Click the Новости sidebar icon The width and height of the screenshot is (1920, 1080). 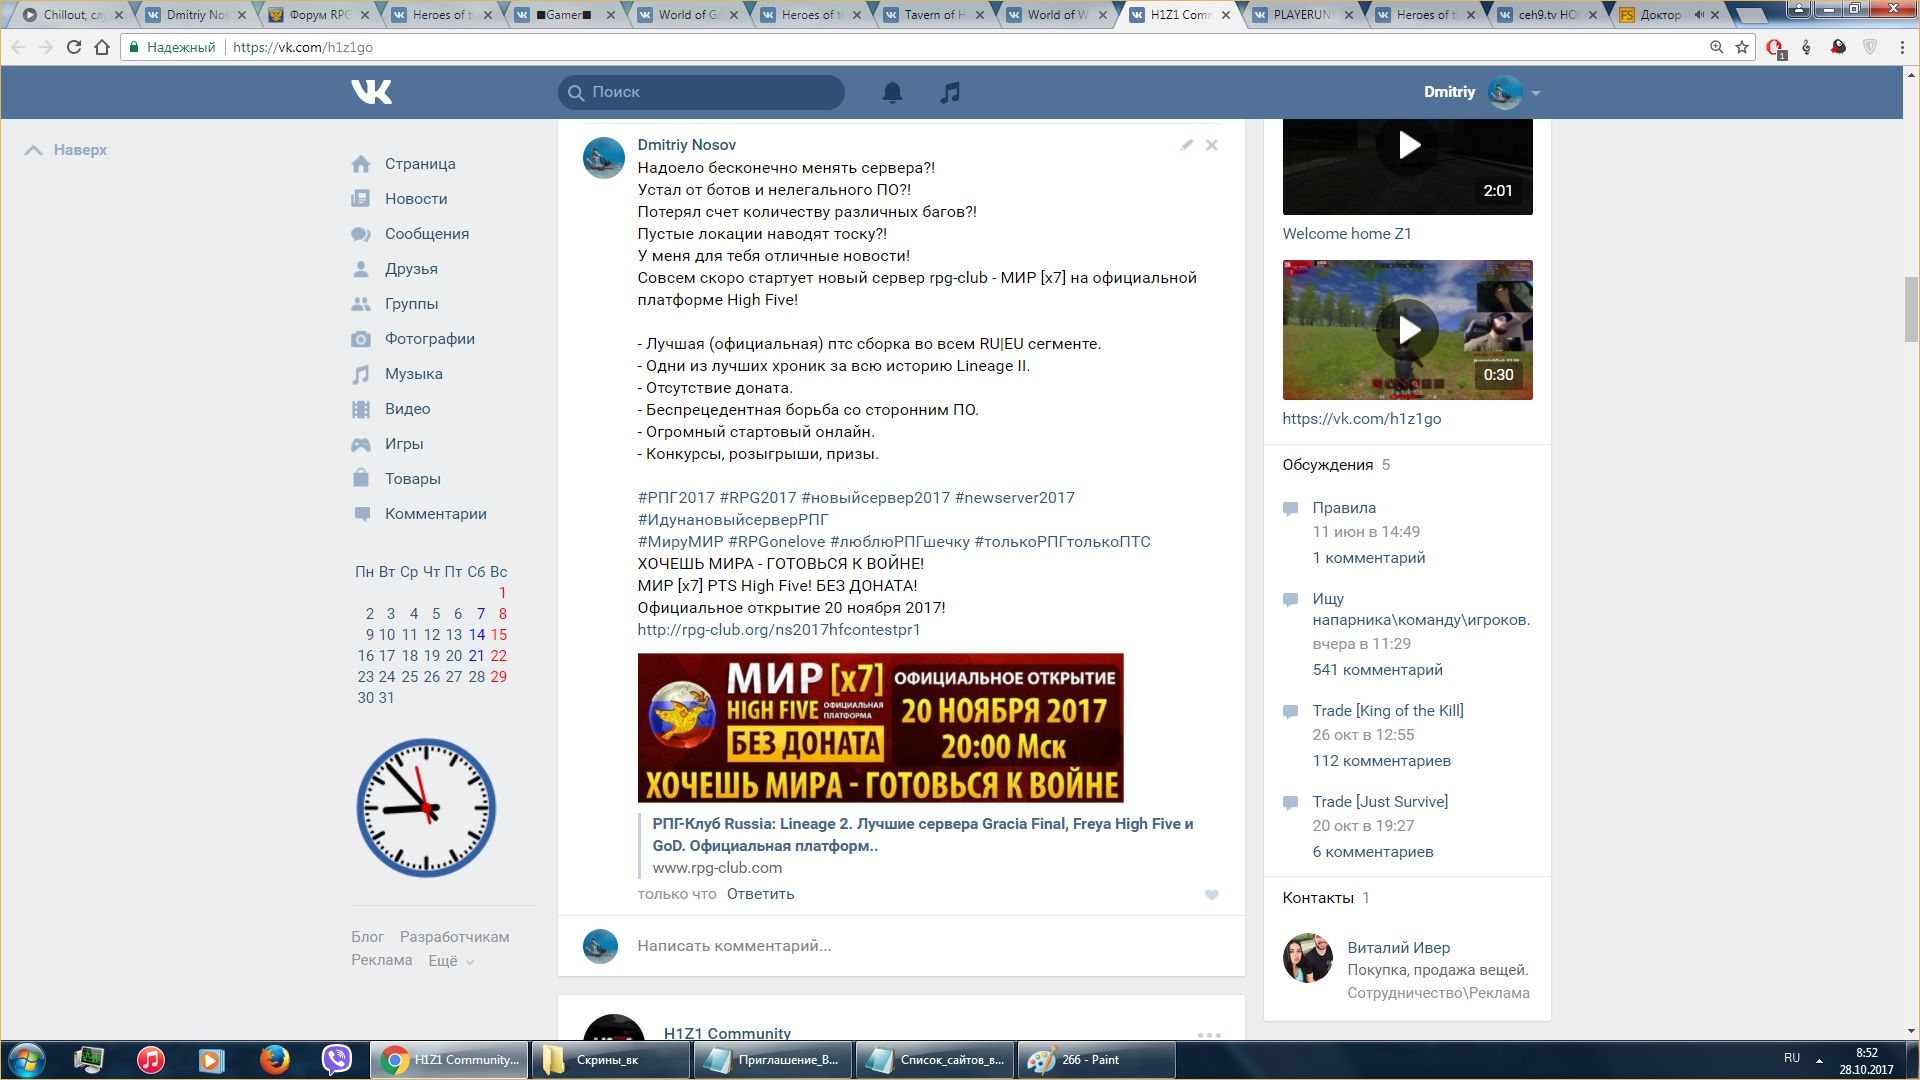click(x=361, y=199)
